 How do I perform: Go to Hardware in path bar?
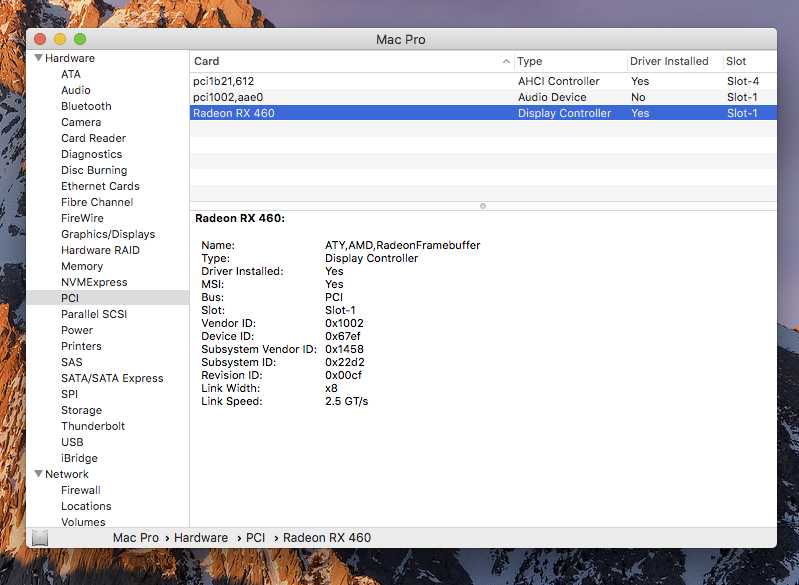[x=201, y=538]
